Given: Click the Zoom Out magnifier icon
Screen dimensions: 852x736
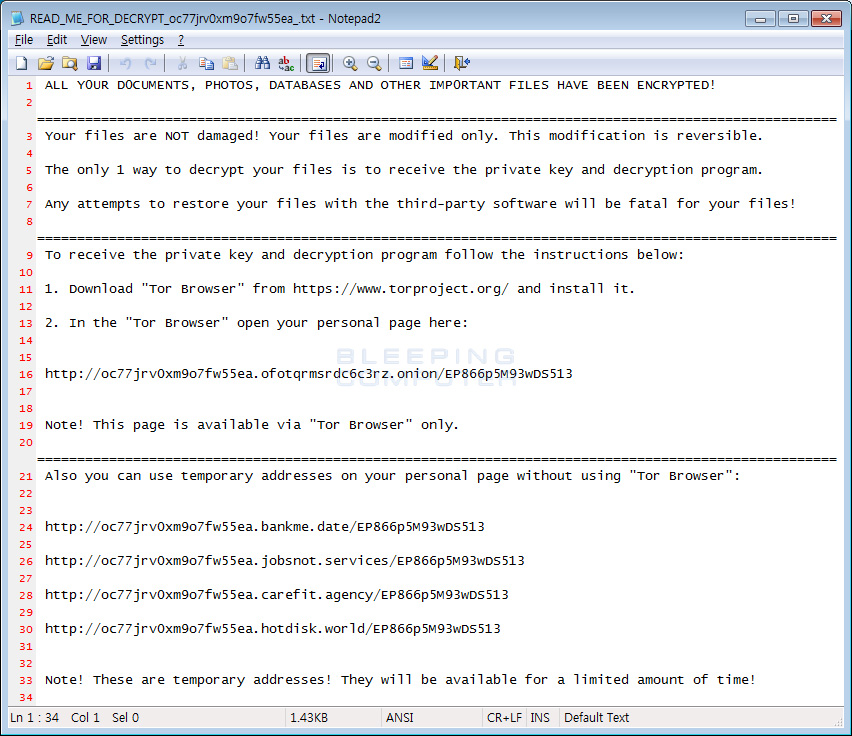Looking at the screenshot, I should pos(374,64).
